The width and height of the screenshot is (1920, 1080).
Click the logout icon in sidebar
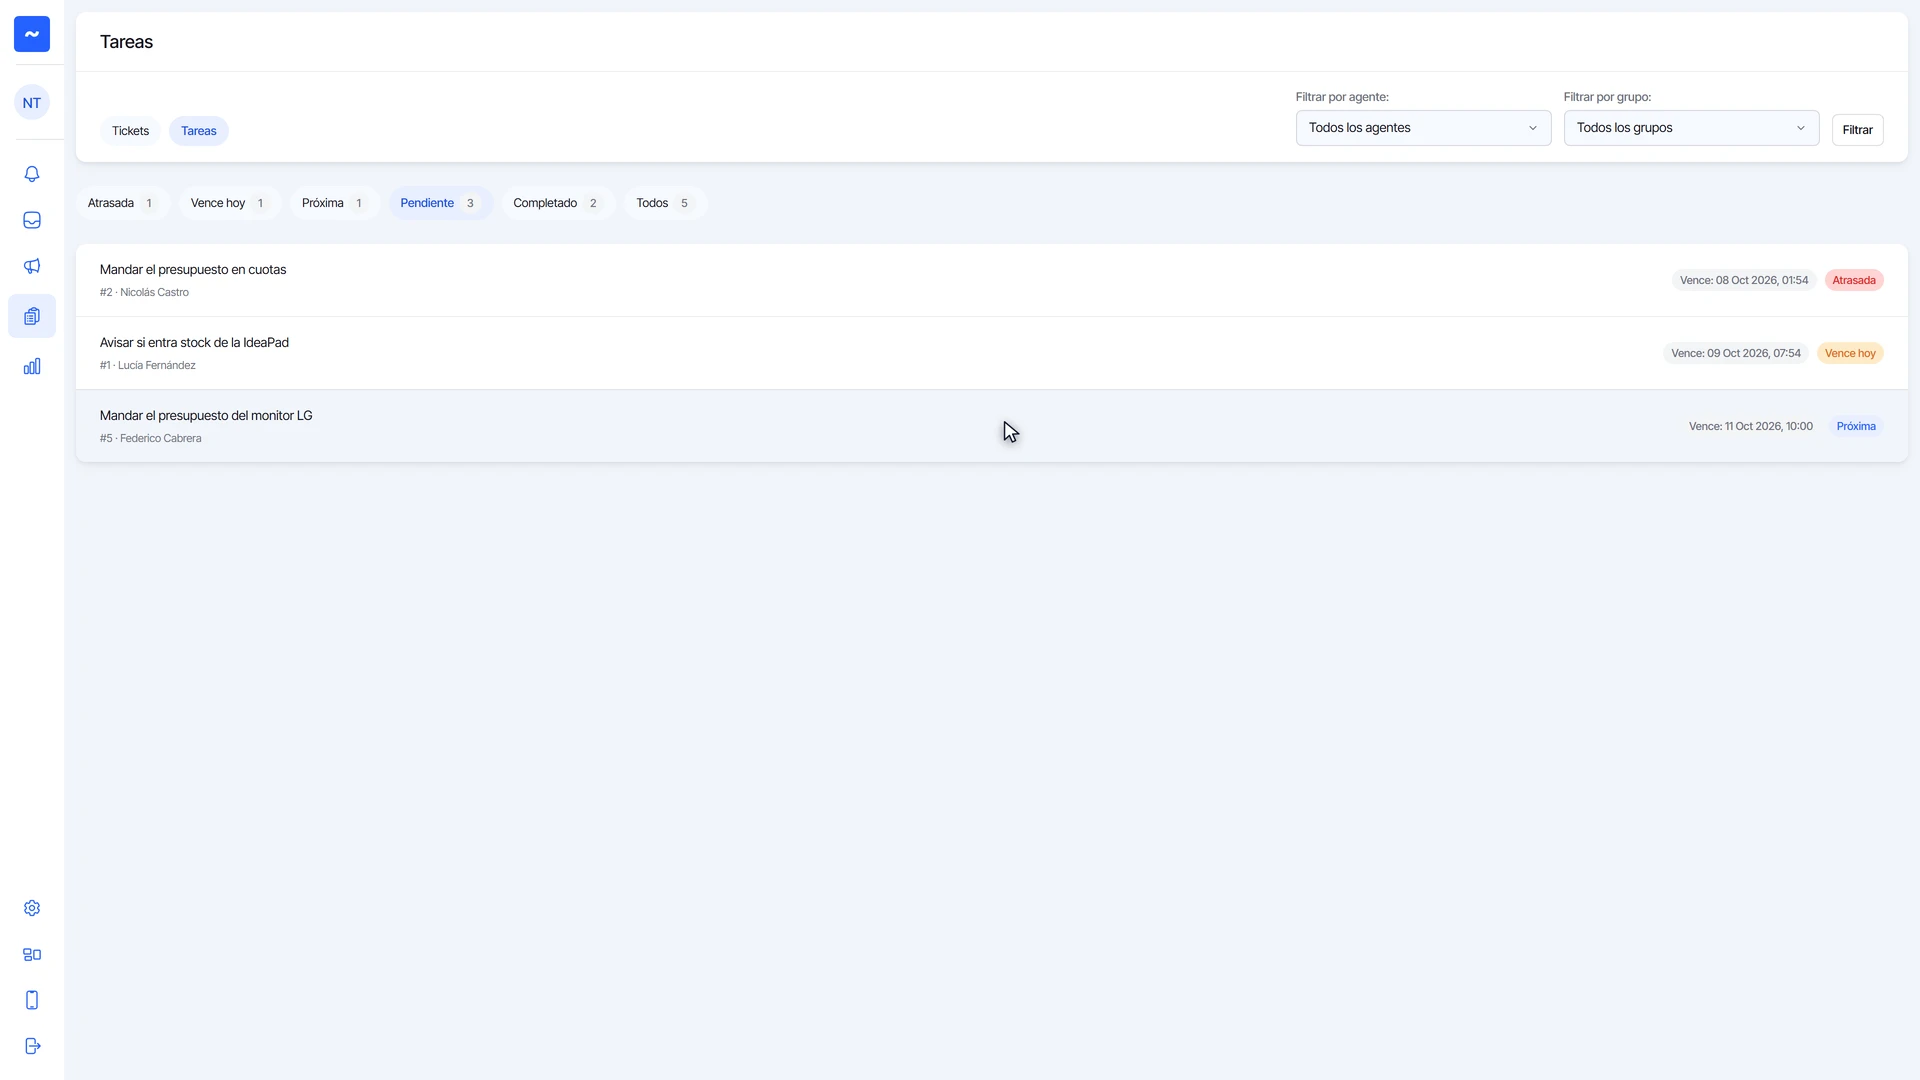click(32, 1046)
